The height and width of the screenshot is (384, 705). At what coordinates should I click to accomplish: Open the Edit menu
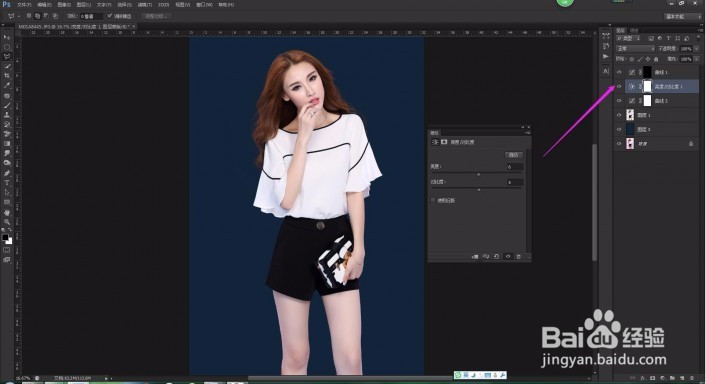pos(45,5)
